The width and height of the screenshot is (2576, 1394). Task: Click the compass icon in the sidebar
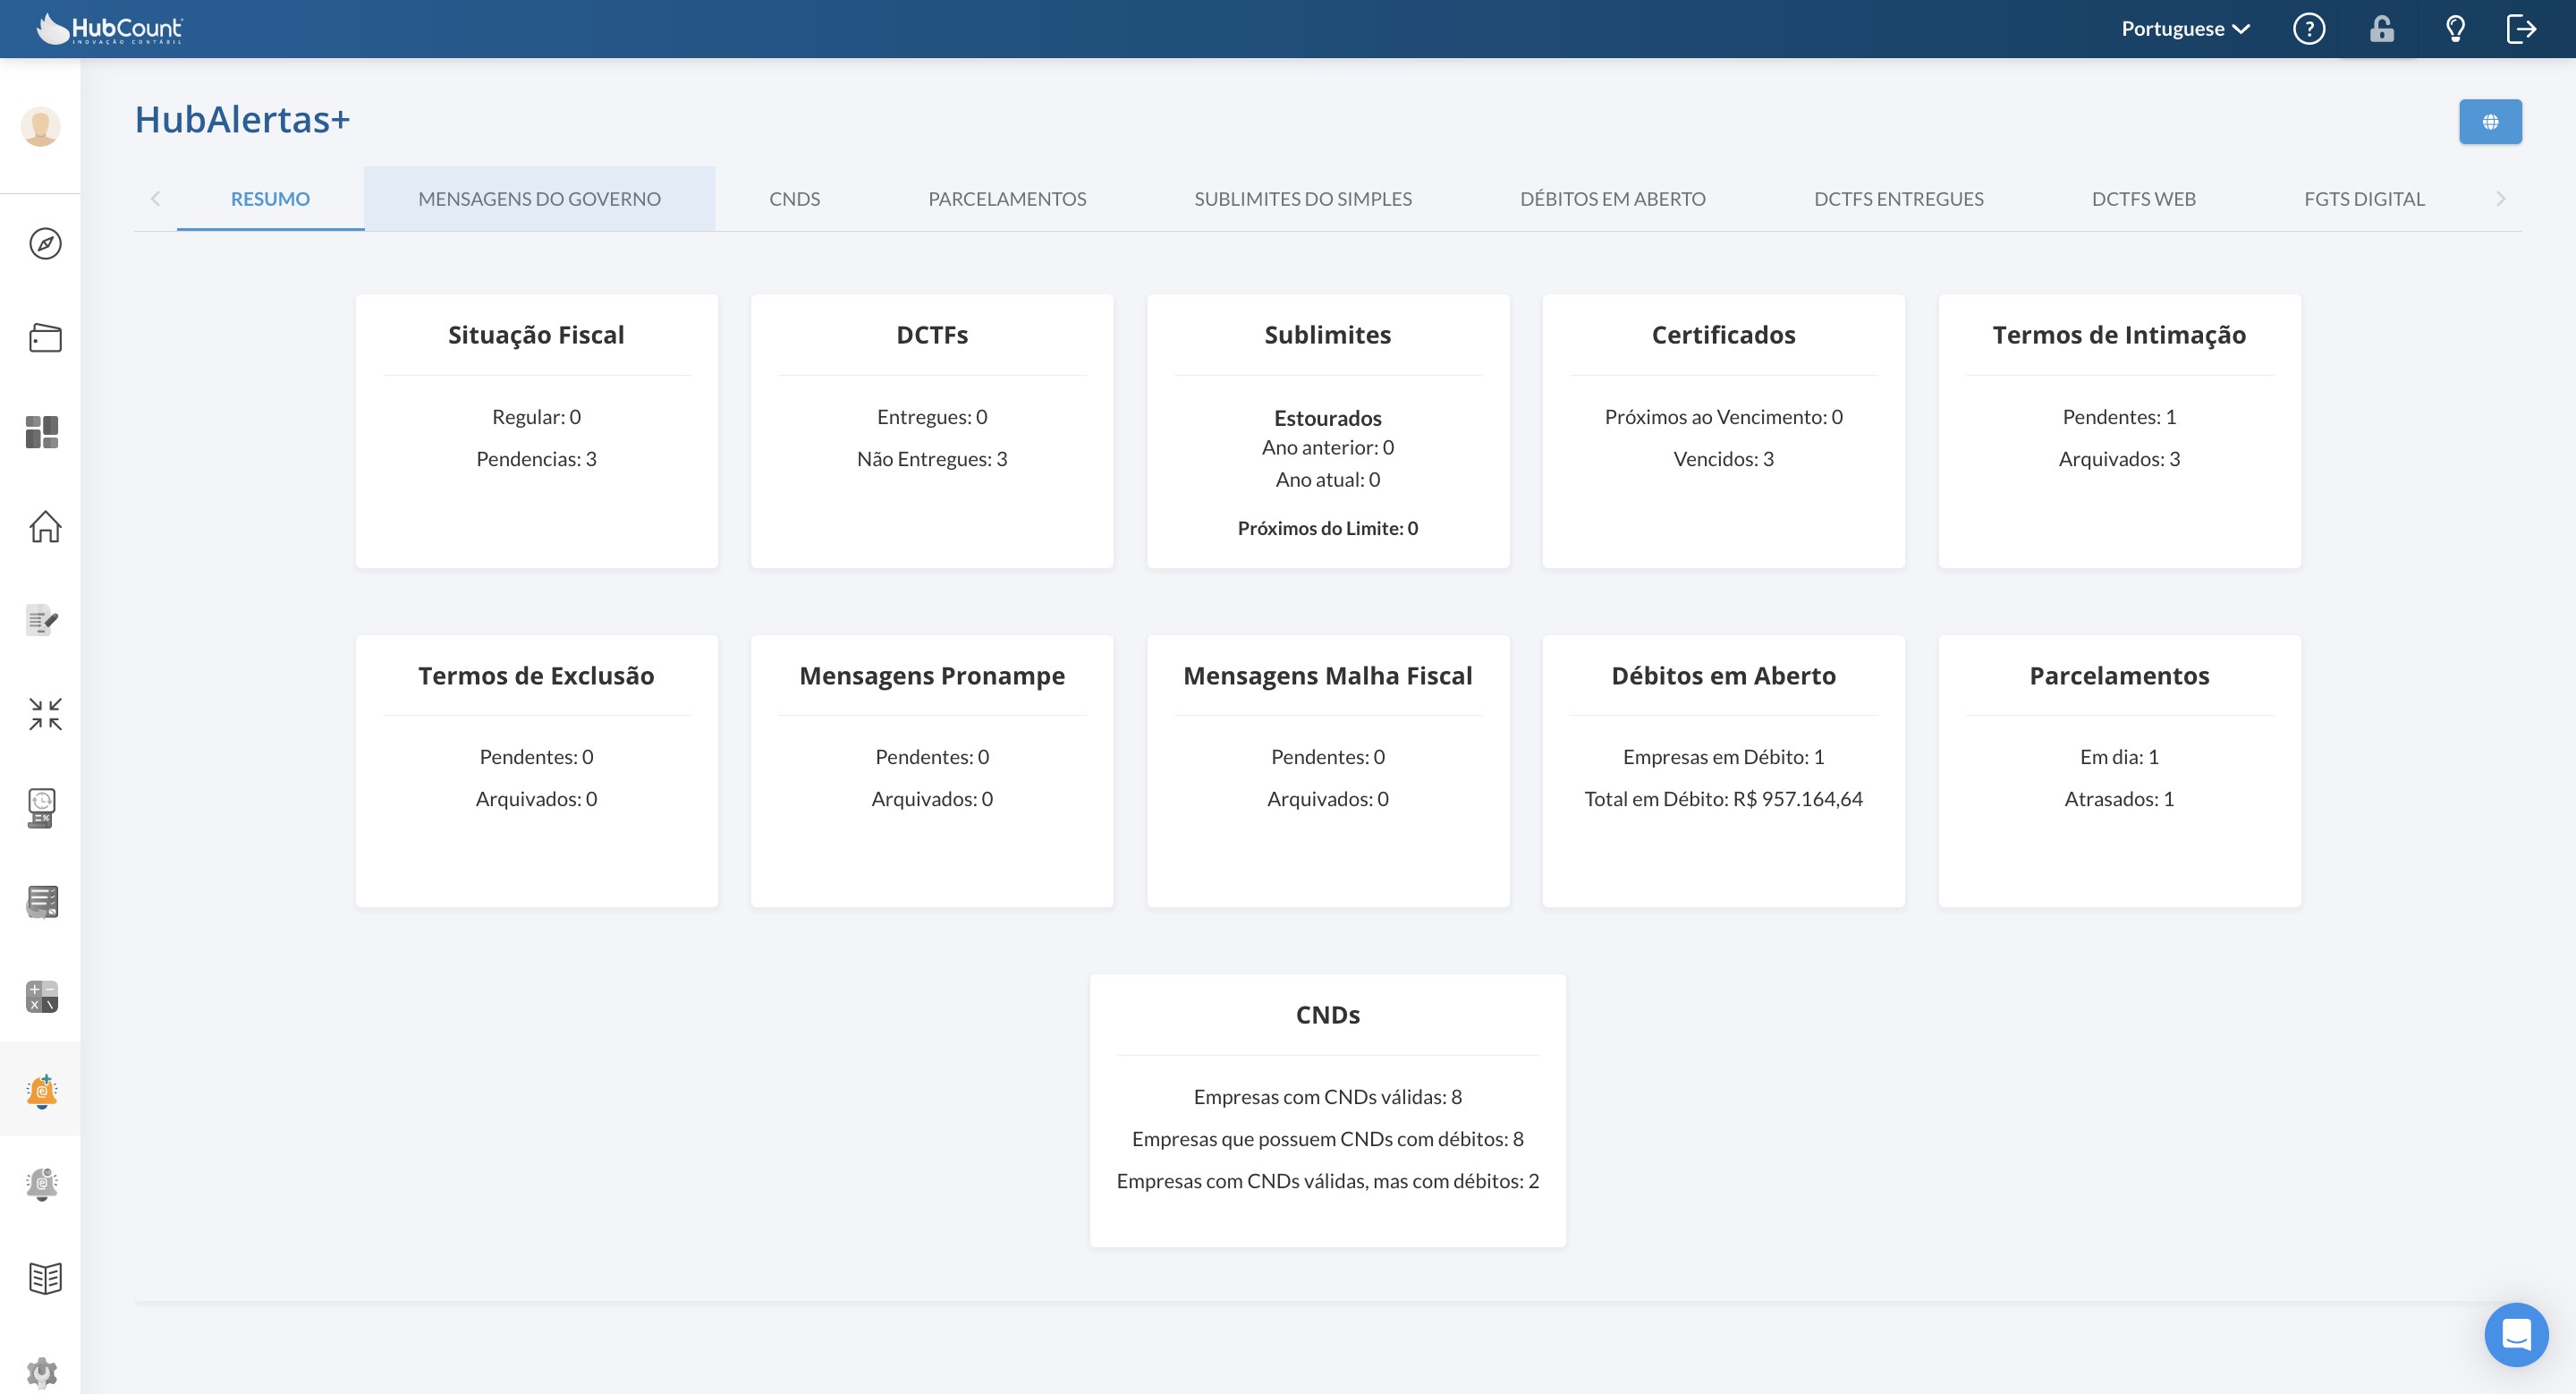45,244
